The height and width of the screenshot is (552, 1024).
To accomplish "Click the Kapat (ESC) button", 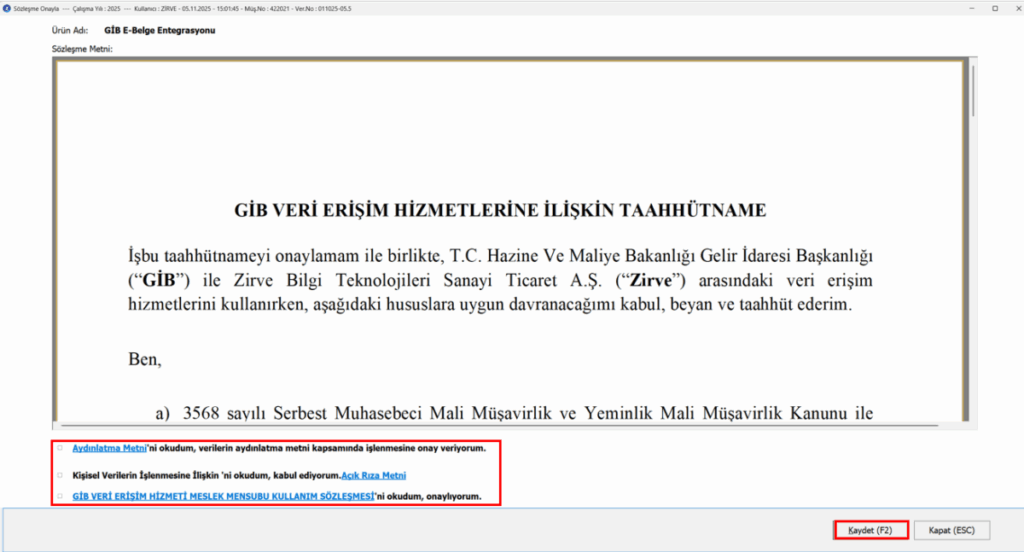I will tap(952, 530).
